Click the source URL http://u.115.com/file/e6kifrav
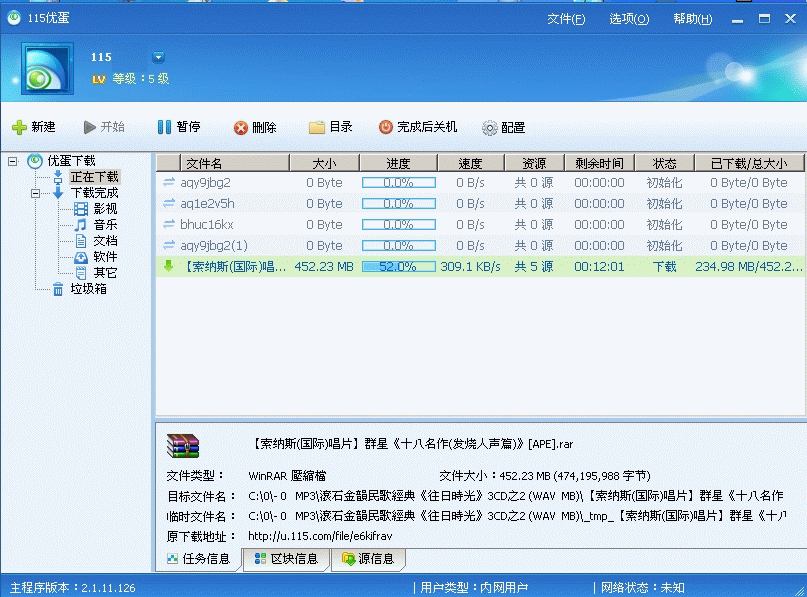Image resolution: width=807 pixels, height=597 pixels. click(320, 536)
